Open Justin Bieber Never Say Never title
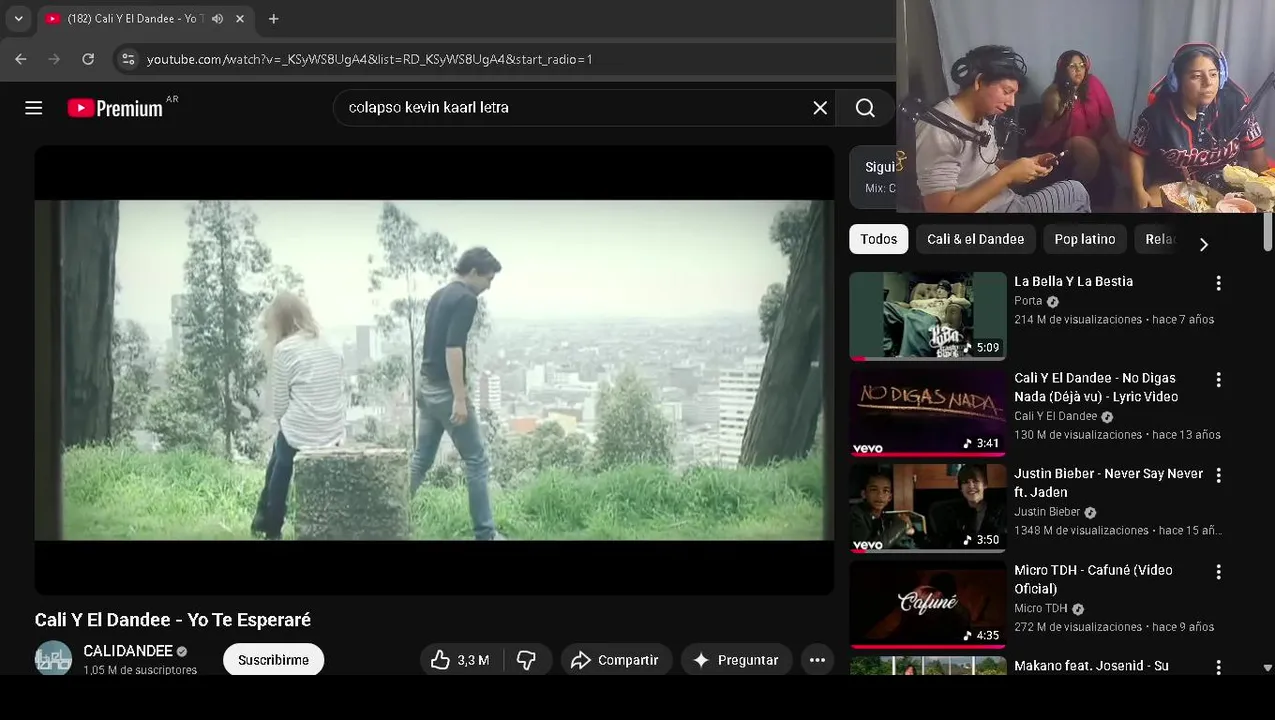 (1108, 483)
